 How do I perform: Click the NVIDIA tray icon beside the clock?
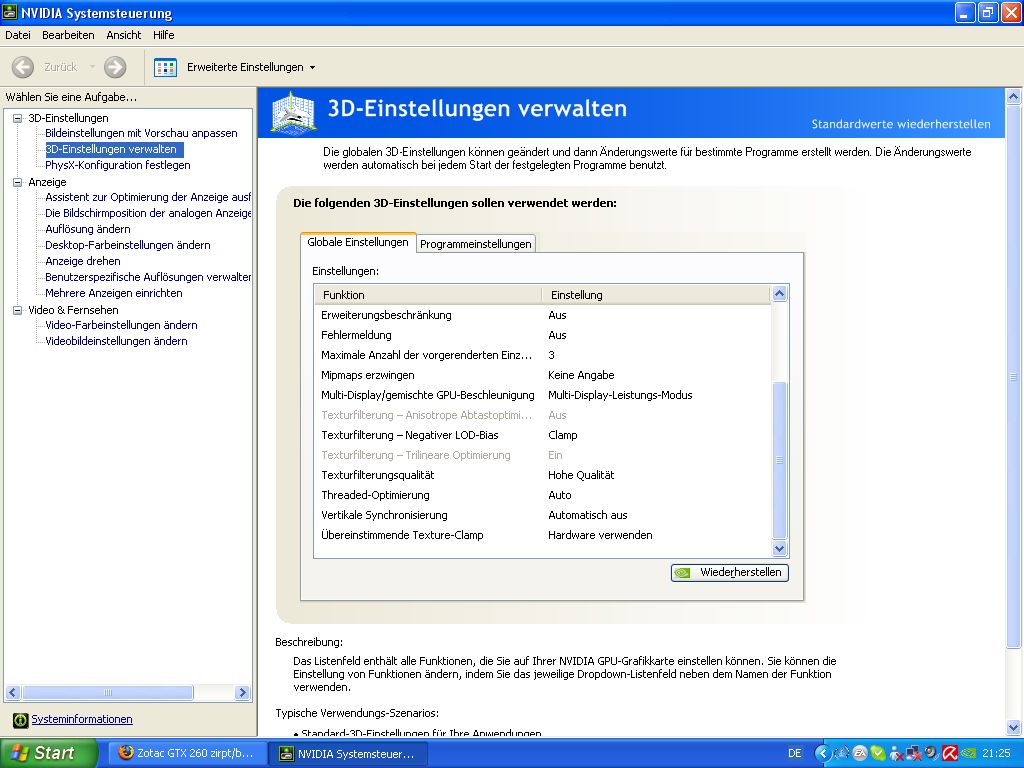pyautogui.click(x=968, y=754)
